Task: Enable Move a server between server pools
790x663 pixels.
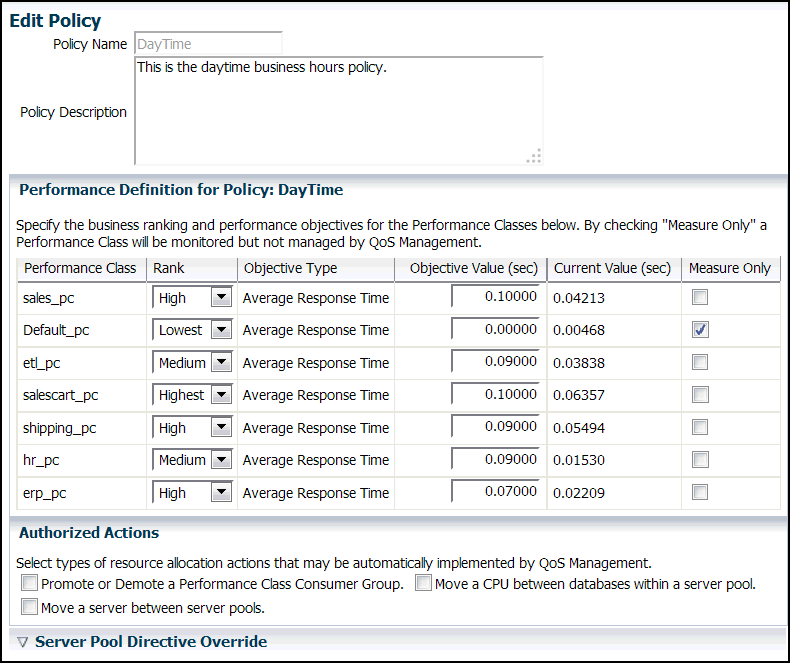Action: (30, 607)
